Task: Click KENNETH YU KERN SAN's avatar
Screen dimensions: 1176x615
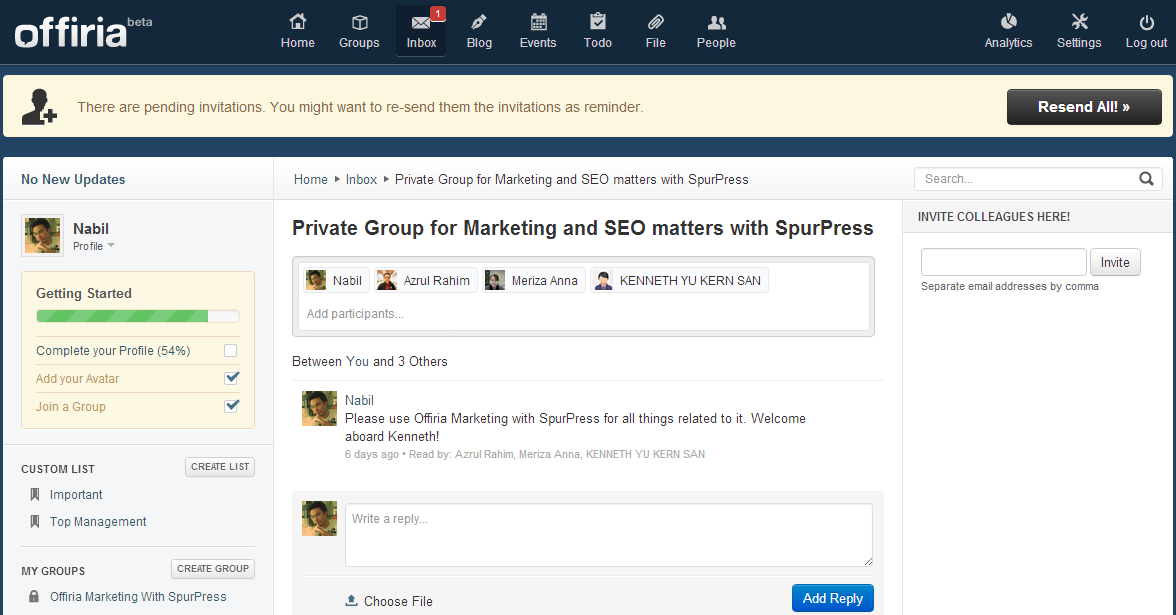Action: (x=603, y=280)
